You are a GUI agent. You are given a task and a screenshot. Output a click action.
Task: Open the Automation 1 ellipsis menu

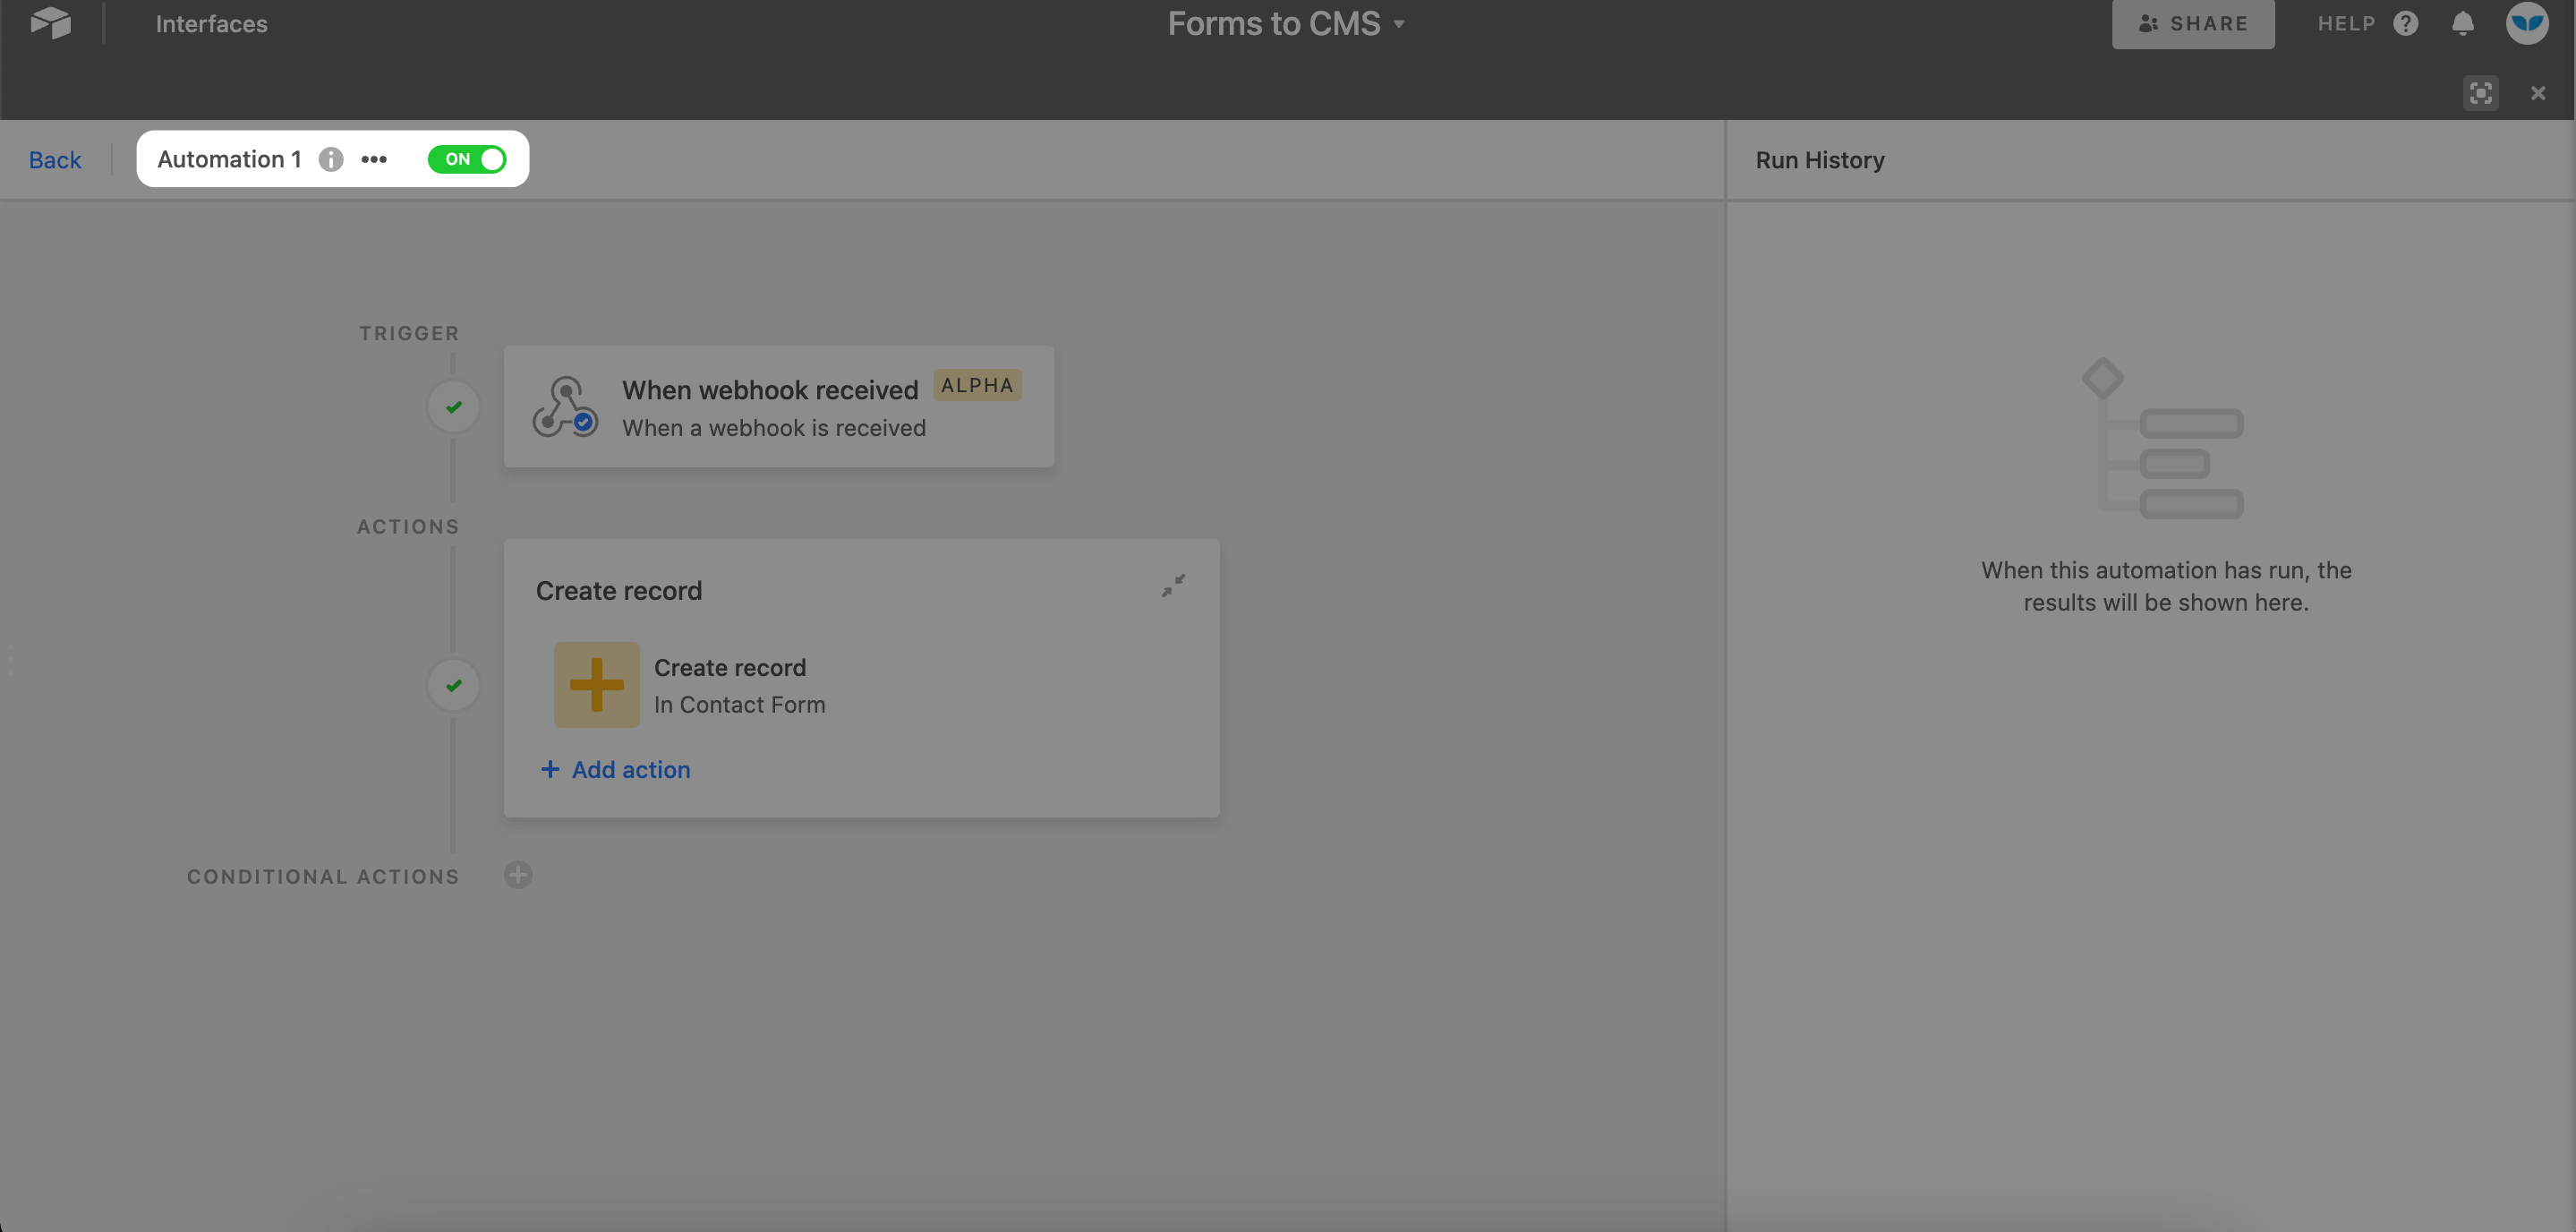373,159
